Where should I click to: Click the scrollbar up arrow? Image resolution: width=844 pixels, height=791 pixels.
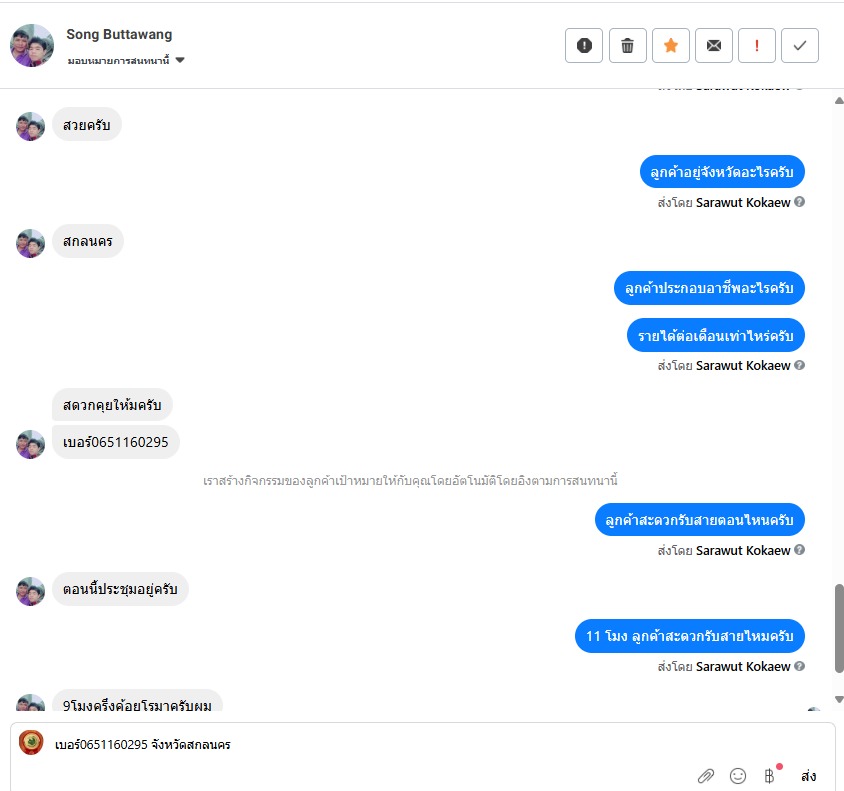[839, 101]
